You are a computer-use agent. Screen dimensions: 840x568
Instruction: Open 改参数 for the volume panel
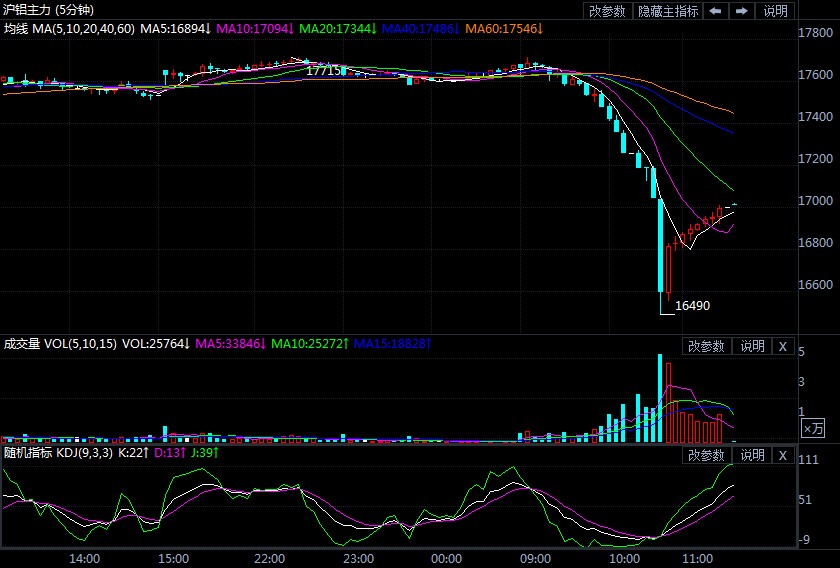click(706, 346)
